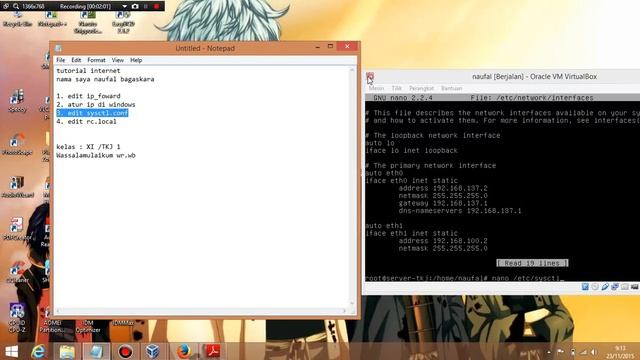Show hidden tray icons arrow

[x=549, y=352]
